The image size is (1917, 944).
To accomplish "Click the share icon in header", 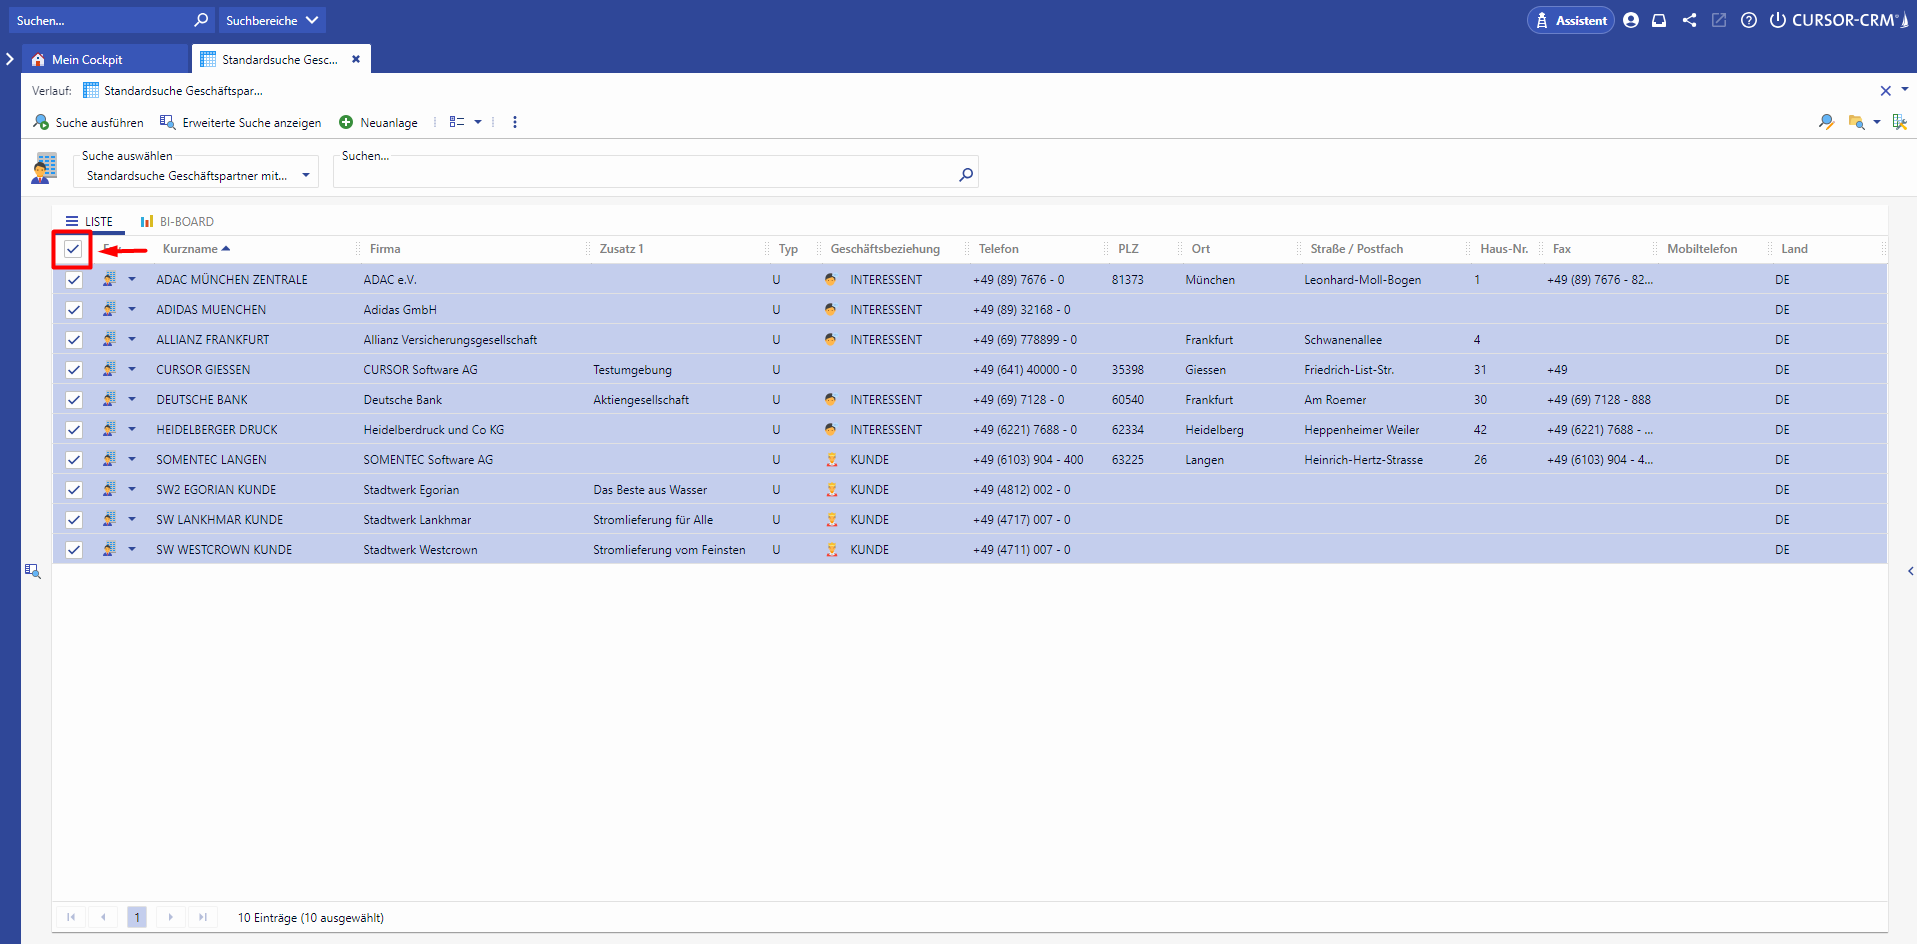I will (1689, 20).
